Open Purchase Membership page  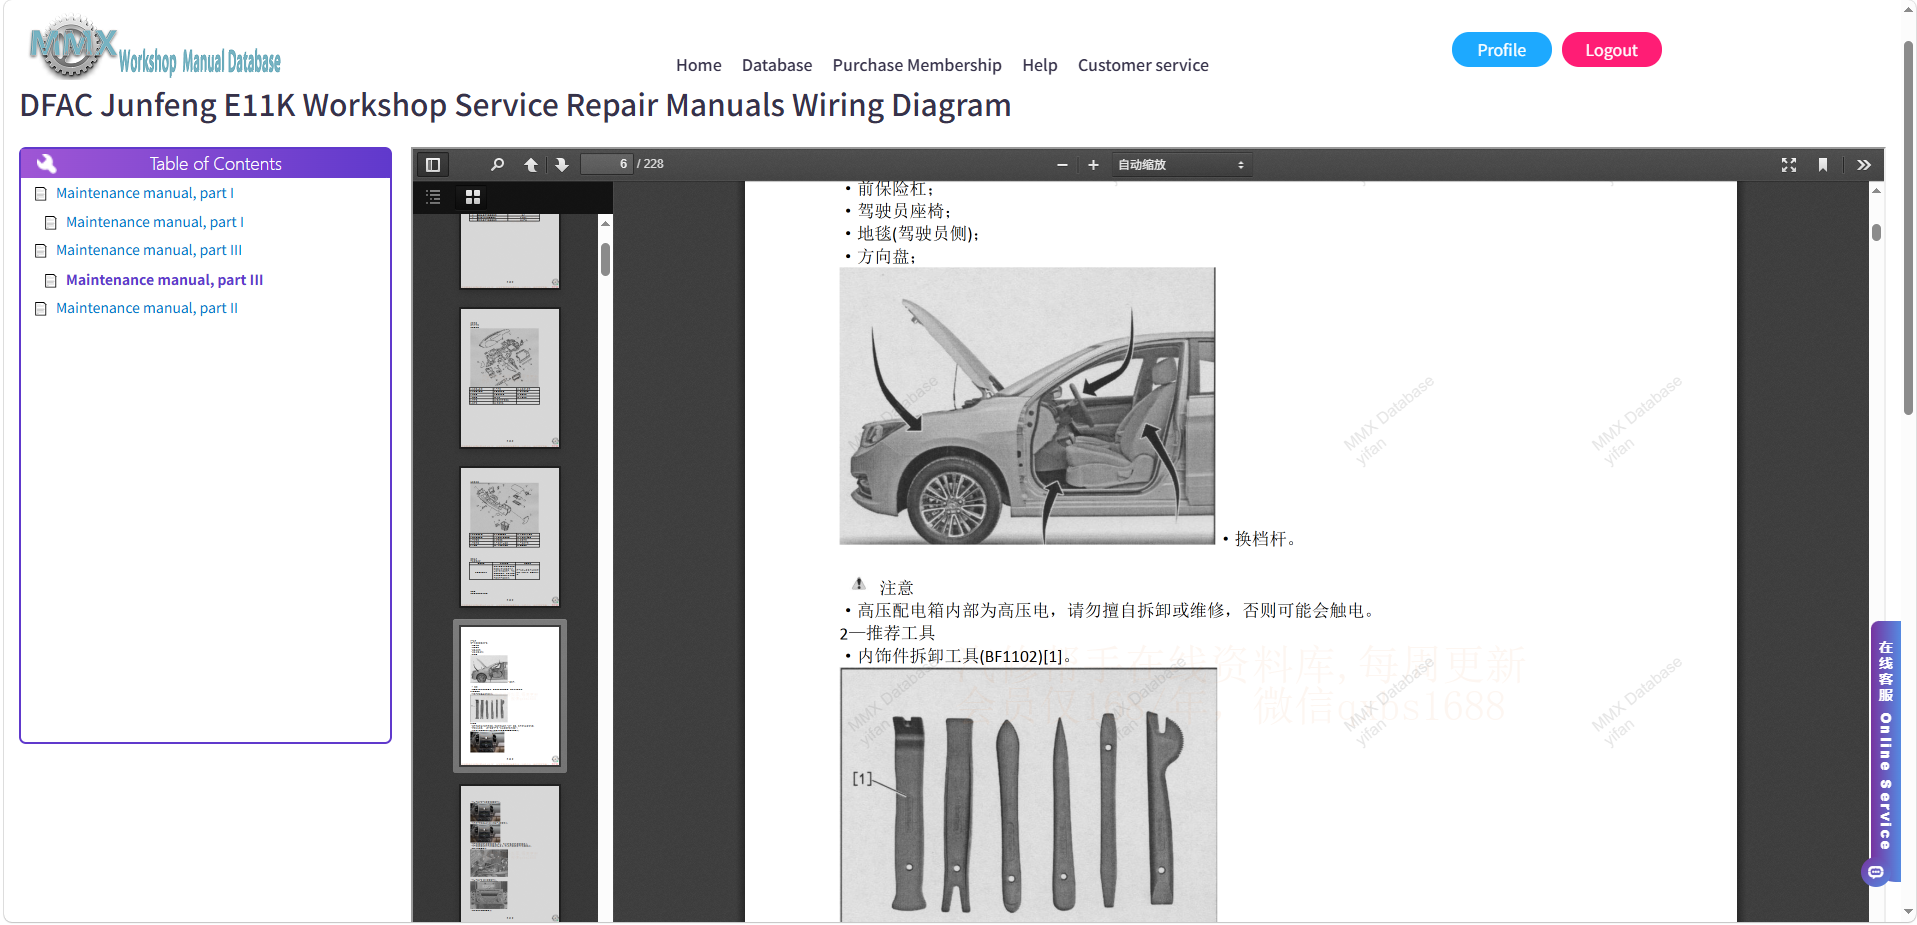pos(917,65)
